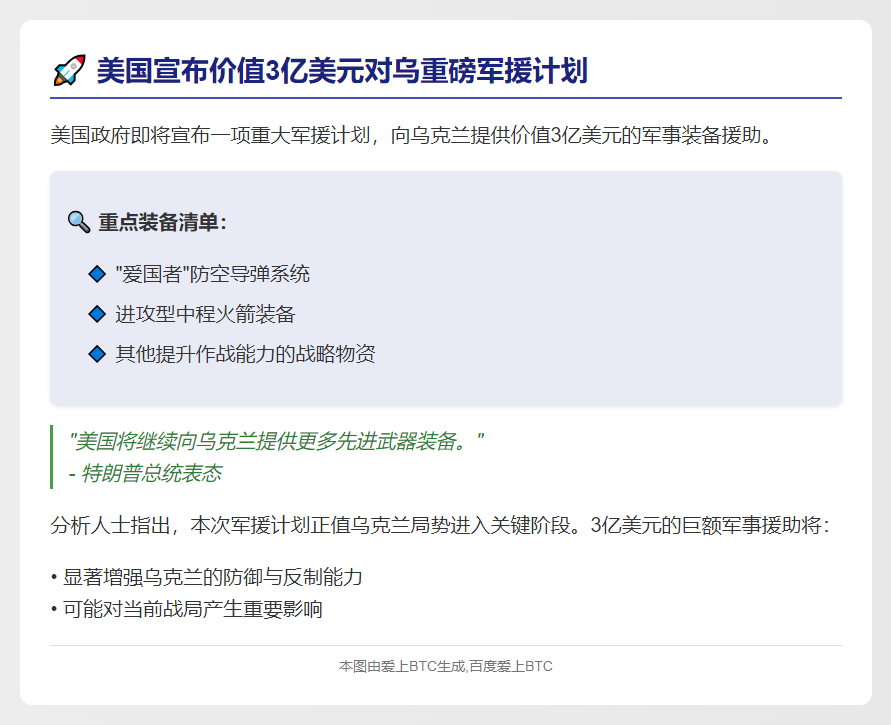Click the intro sentence starting with 美国政府即将宣布
The height and width of the screenshot is (725, 891).
(411, 135)
